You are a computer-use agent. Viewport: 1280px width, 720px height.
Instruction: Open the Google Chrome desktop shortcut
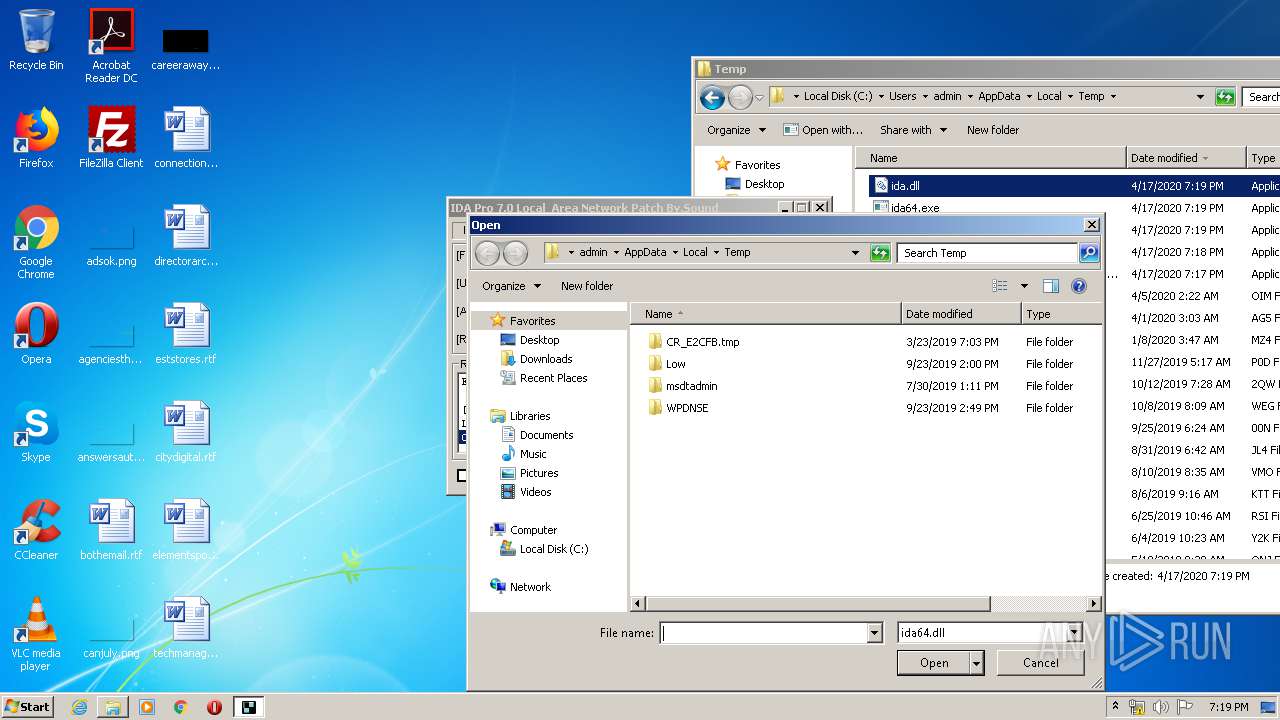tap(36, 242)
